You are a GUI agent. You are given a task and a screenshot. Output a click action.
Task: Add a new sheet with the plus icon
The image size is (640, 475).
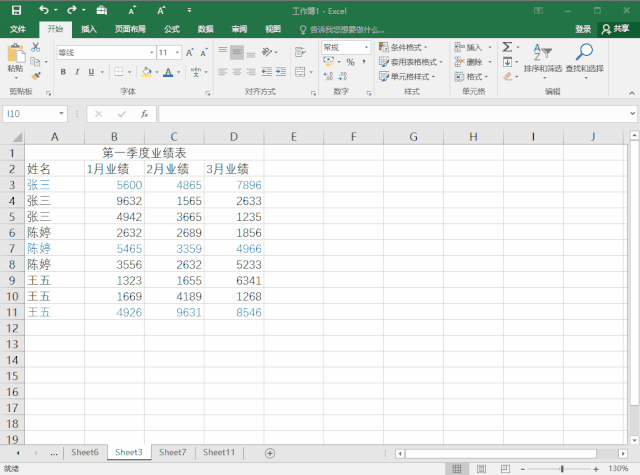(270, 453)
